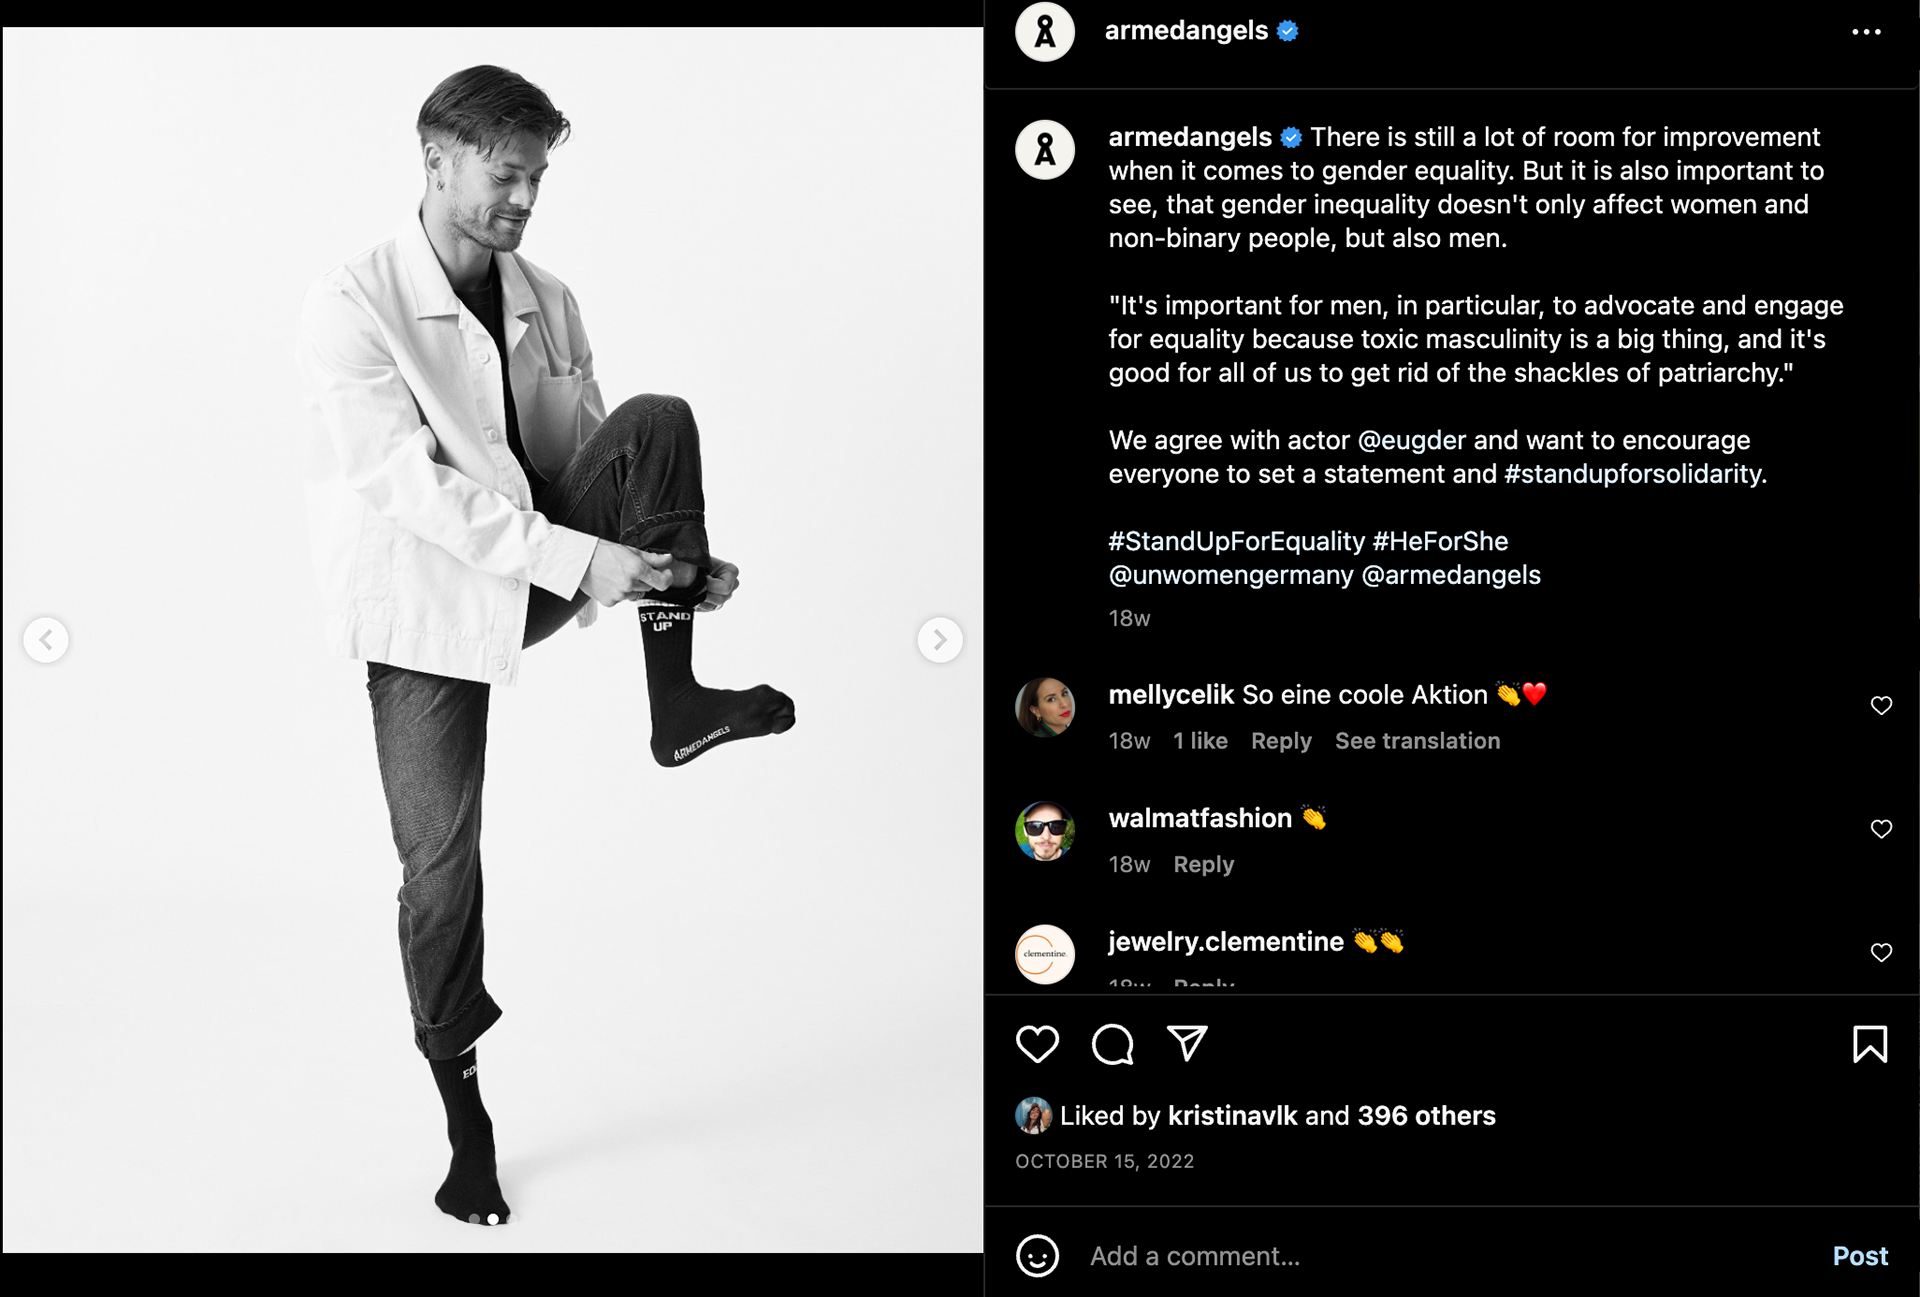Open mellycelik's profile picture
The image size is (1920, 1297).
(1045, 707)
